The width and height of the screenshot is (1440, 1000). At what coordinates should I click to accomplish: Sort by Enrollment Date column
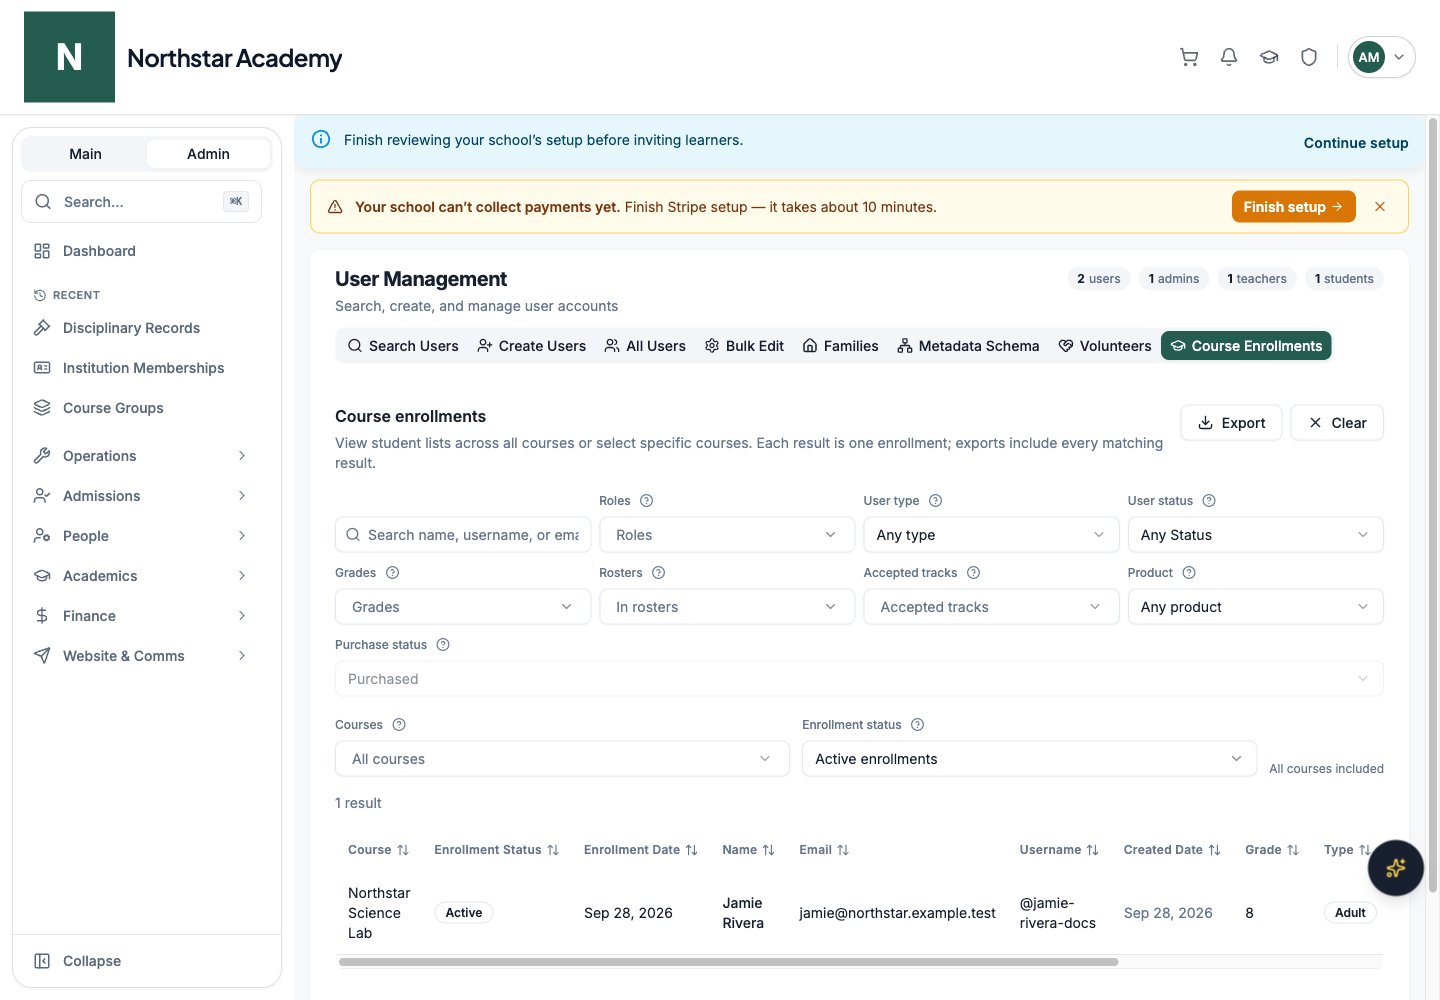click(640, 850)
